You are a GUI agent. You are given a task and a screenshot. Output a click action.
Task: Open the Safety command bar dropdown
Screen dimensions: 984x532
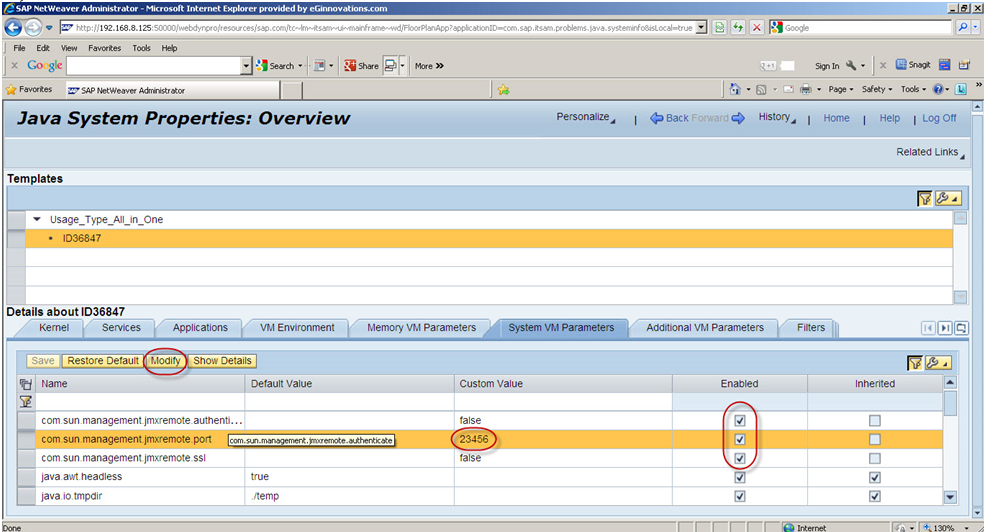click(x=877, y=89)
